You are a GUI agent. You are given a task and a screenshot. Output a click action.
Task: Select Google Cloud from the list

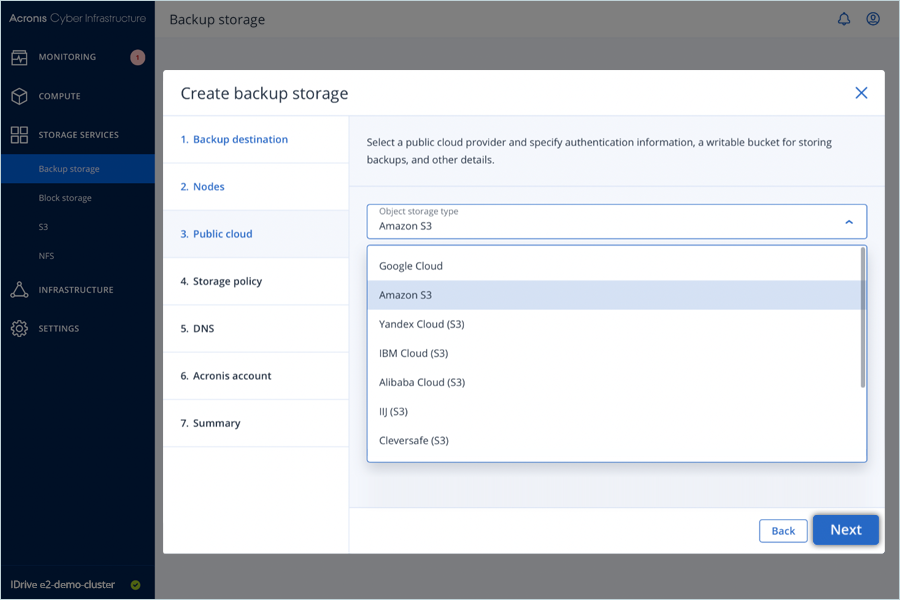point(411,266)
